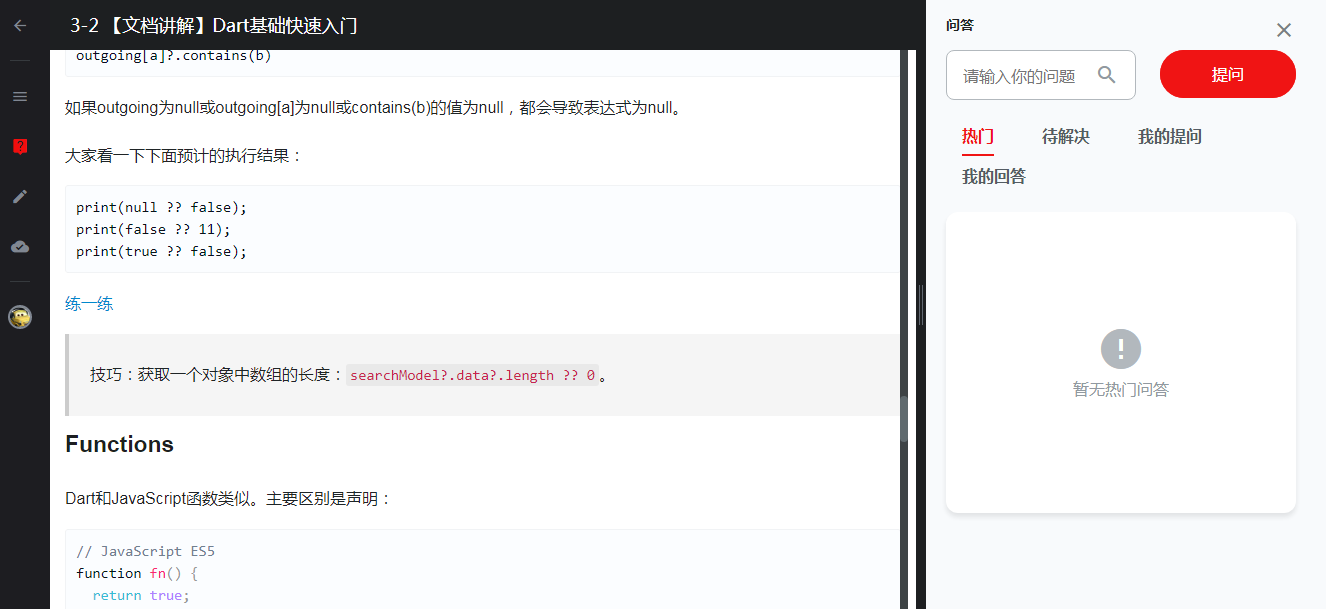Image resolution: width=1326 pixels, height=609 pixels.
Task: Click the red 提问 button
Action: pos(1228,74)
